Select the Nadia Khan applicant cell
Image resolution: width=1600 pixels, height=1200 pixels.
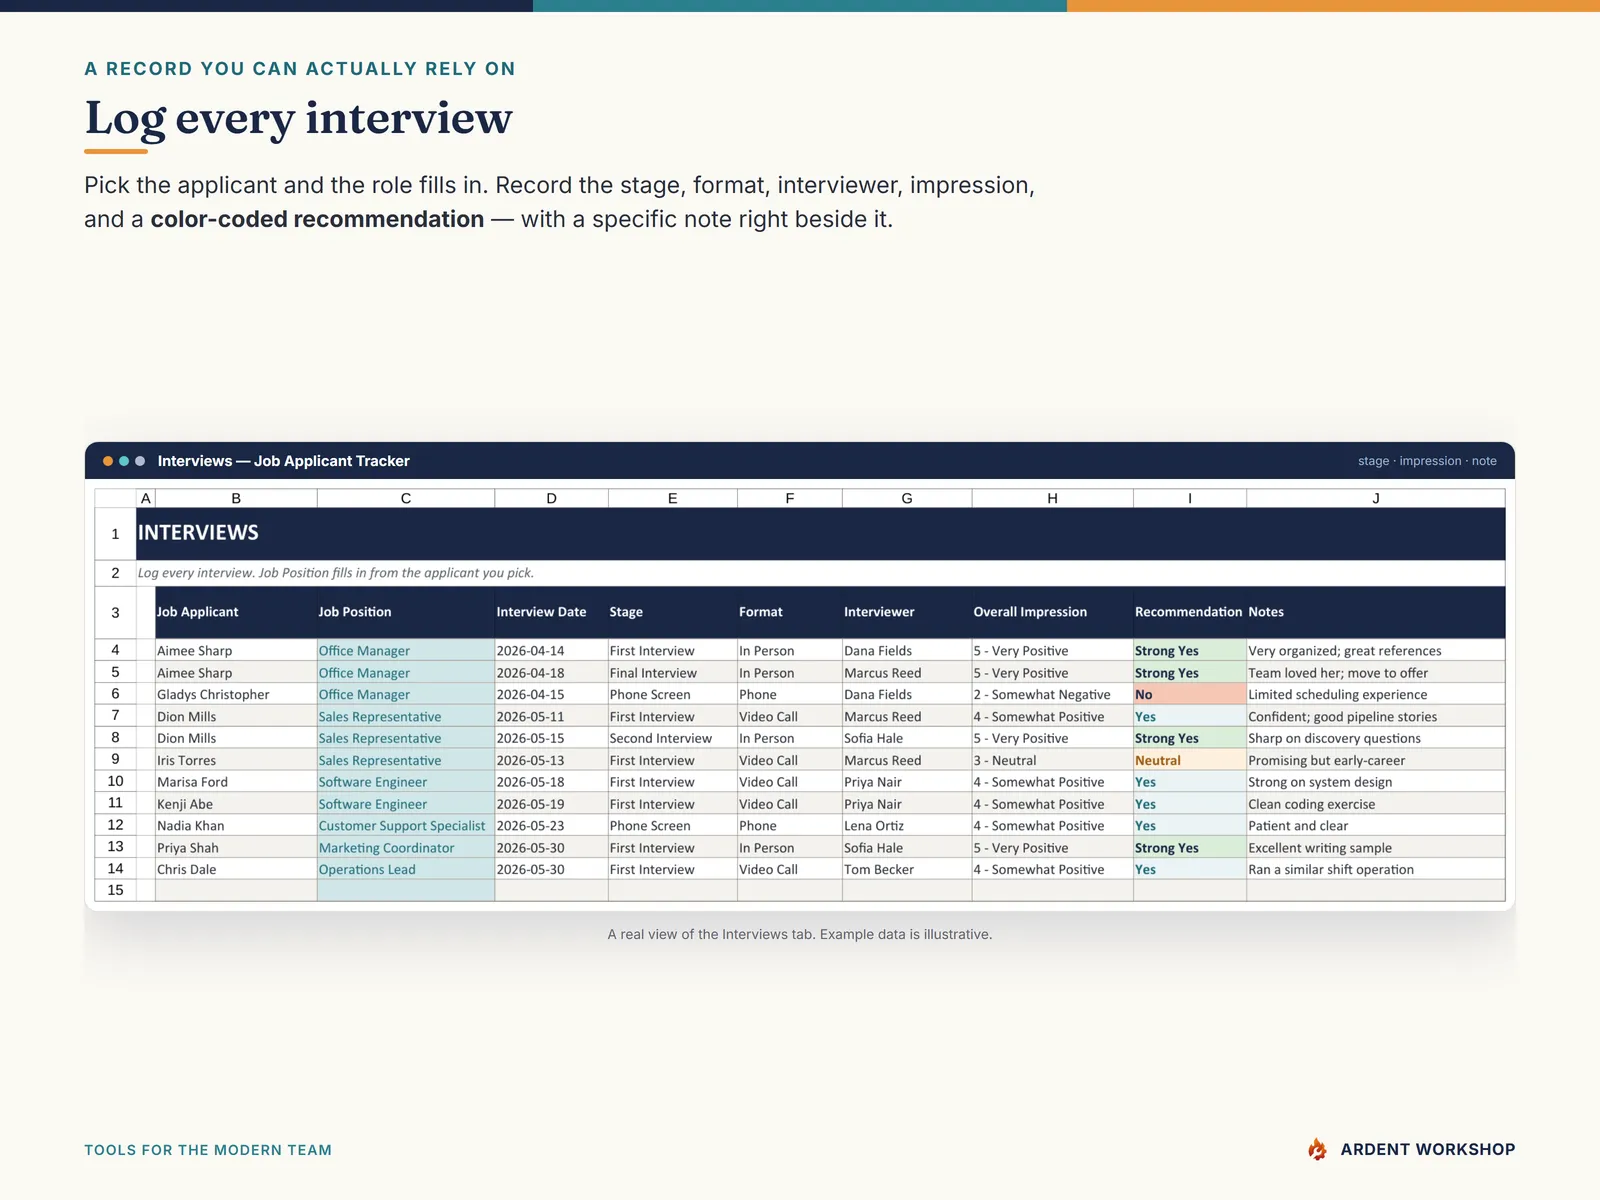[x=236, y=826]
